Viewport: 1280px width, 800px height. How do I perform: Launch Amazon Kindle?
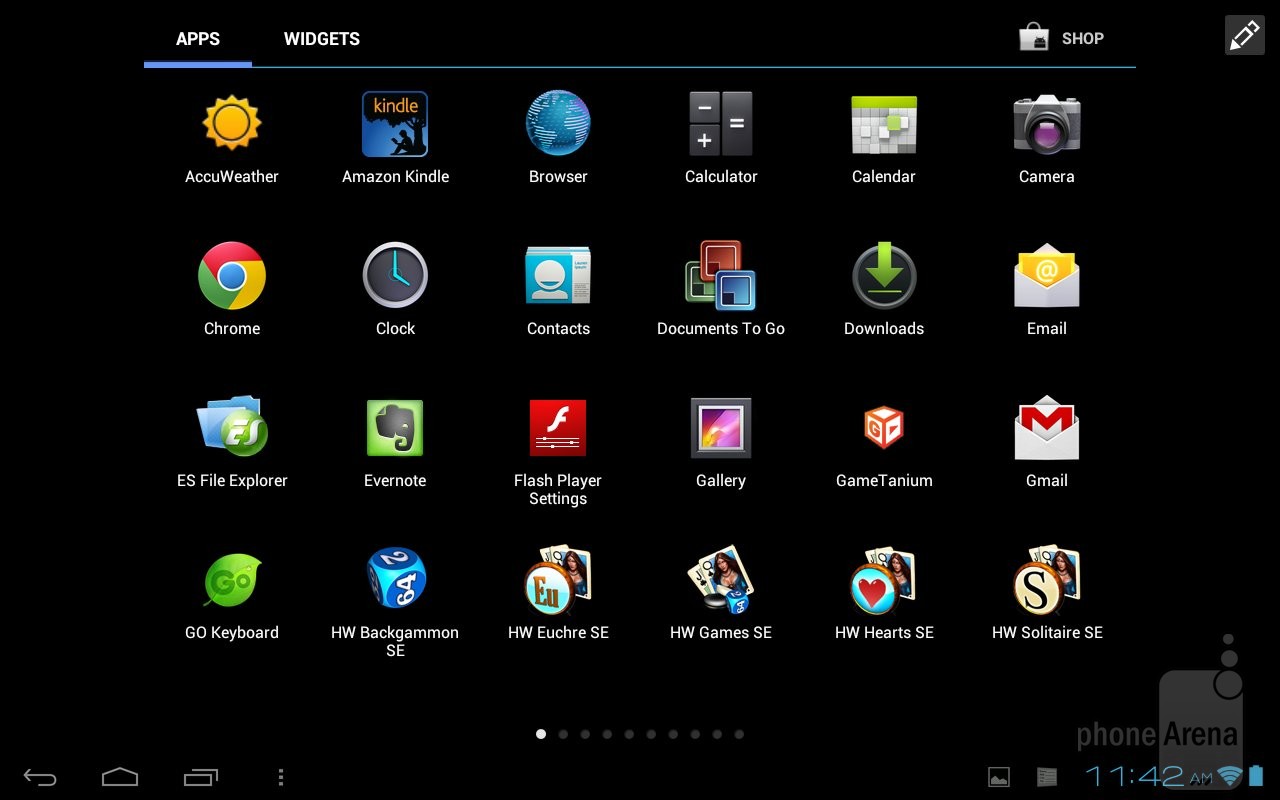pos(395,124)
